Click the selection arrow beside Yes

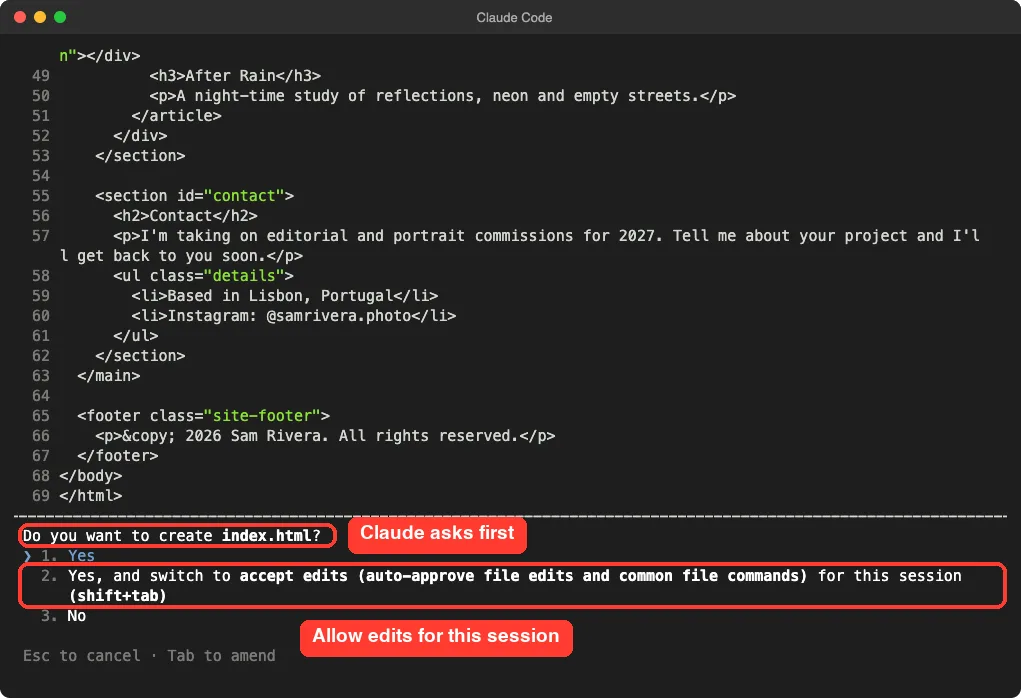pyautogui.click(x=27, y=556)
